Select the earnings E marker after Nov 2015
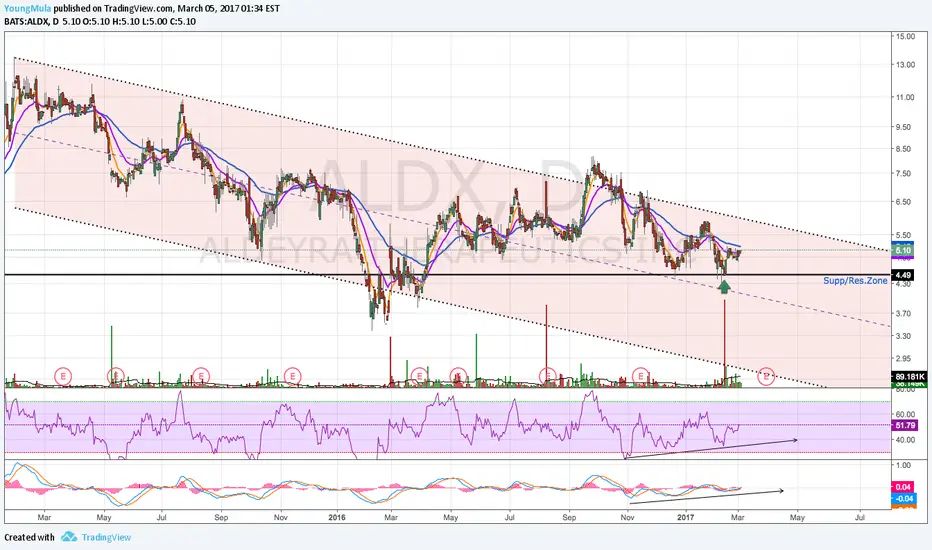Viewport: 932px width, 550px height. pos(292,376)
